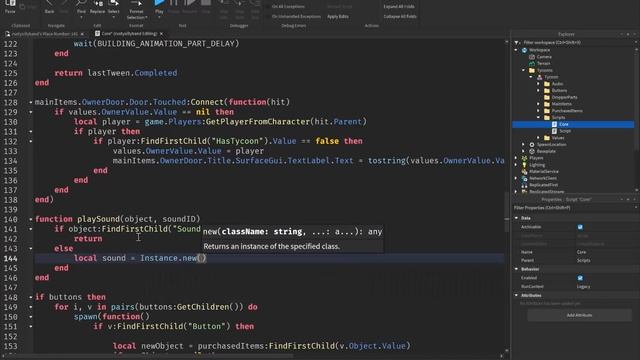Collapse the Workspace tree node
This screenshot has height=360, width=640.
point(516,50)
